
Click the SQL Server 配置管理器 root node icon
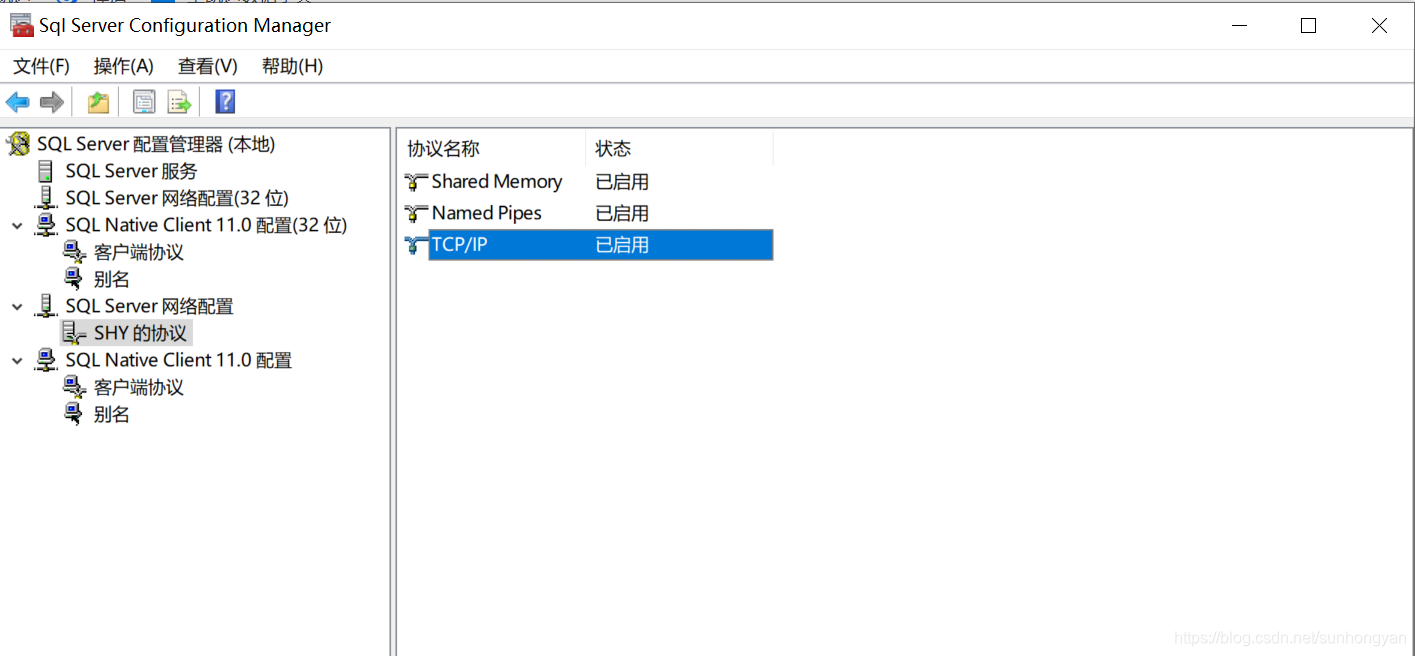[x=18, y=145]
